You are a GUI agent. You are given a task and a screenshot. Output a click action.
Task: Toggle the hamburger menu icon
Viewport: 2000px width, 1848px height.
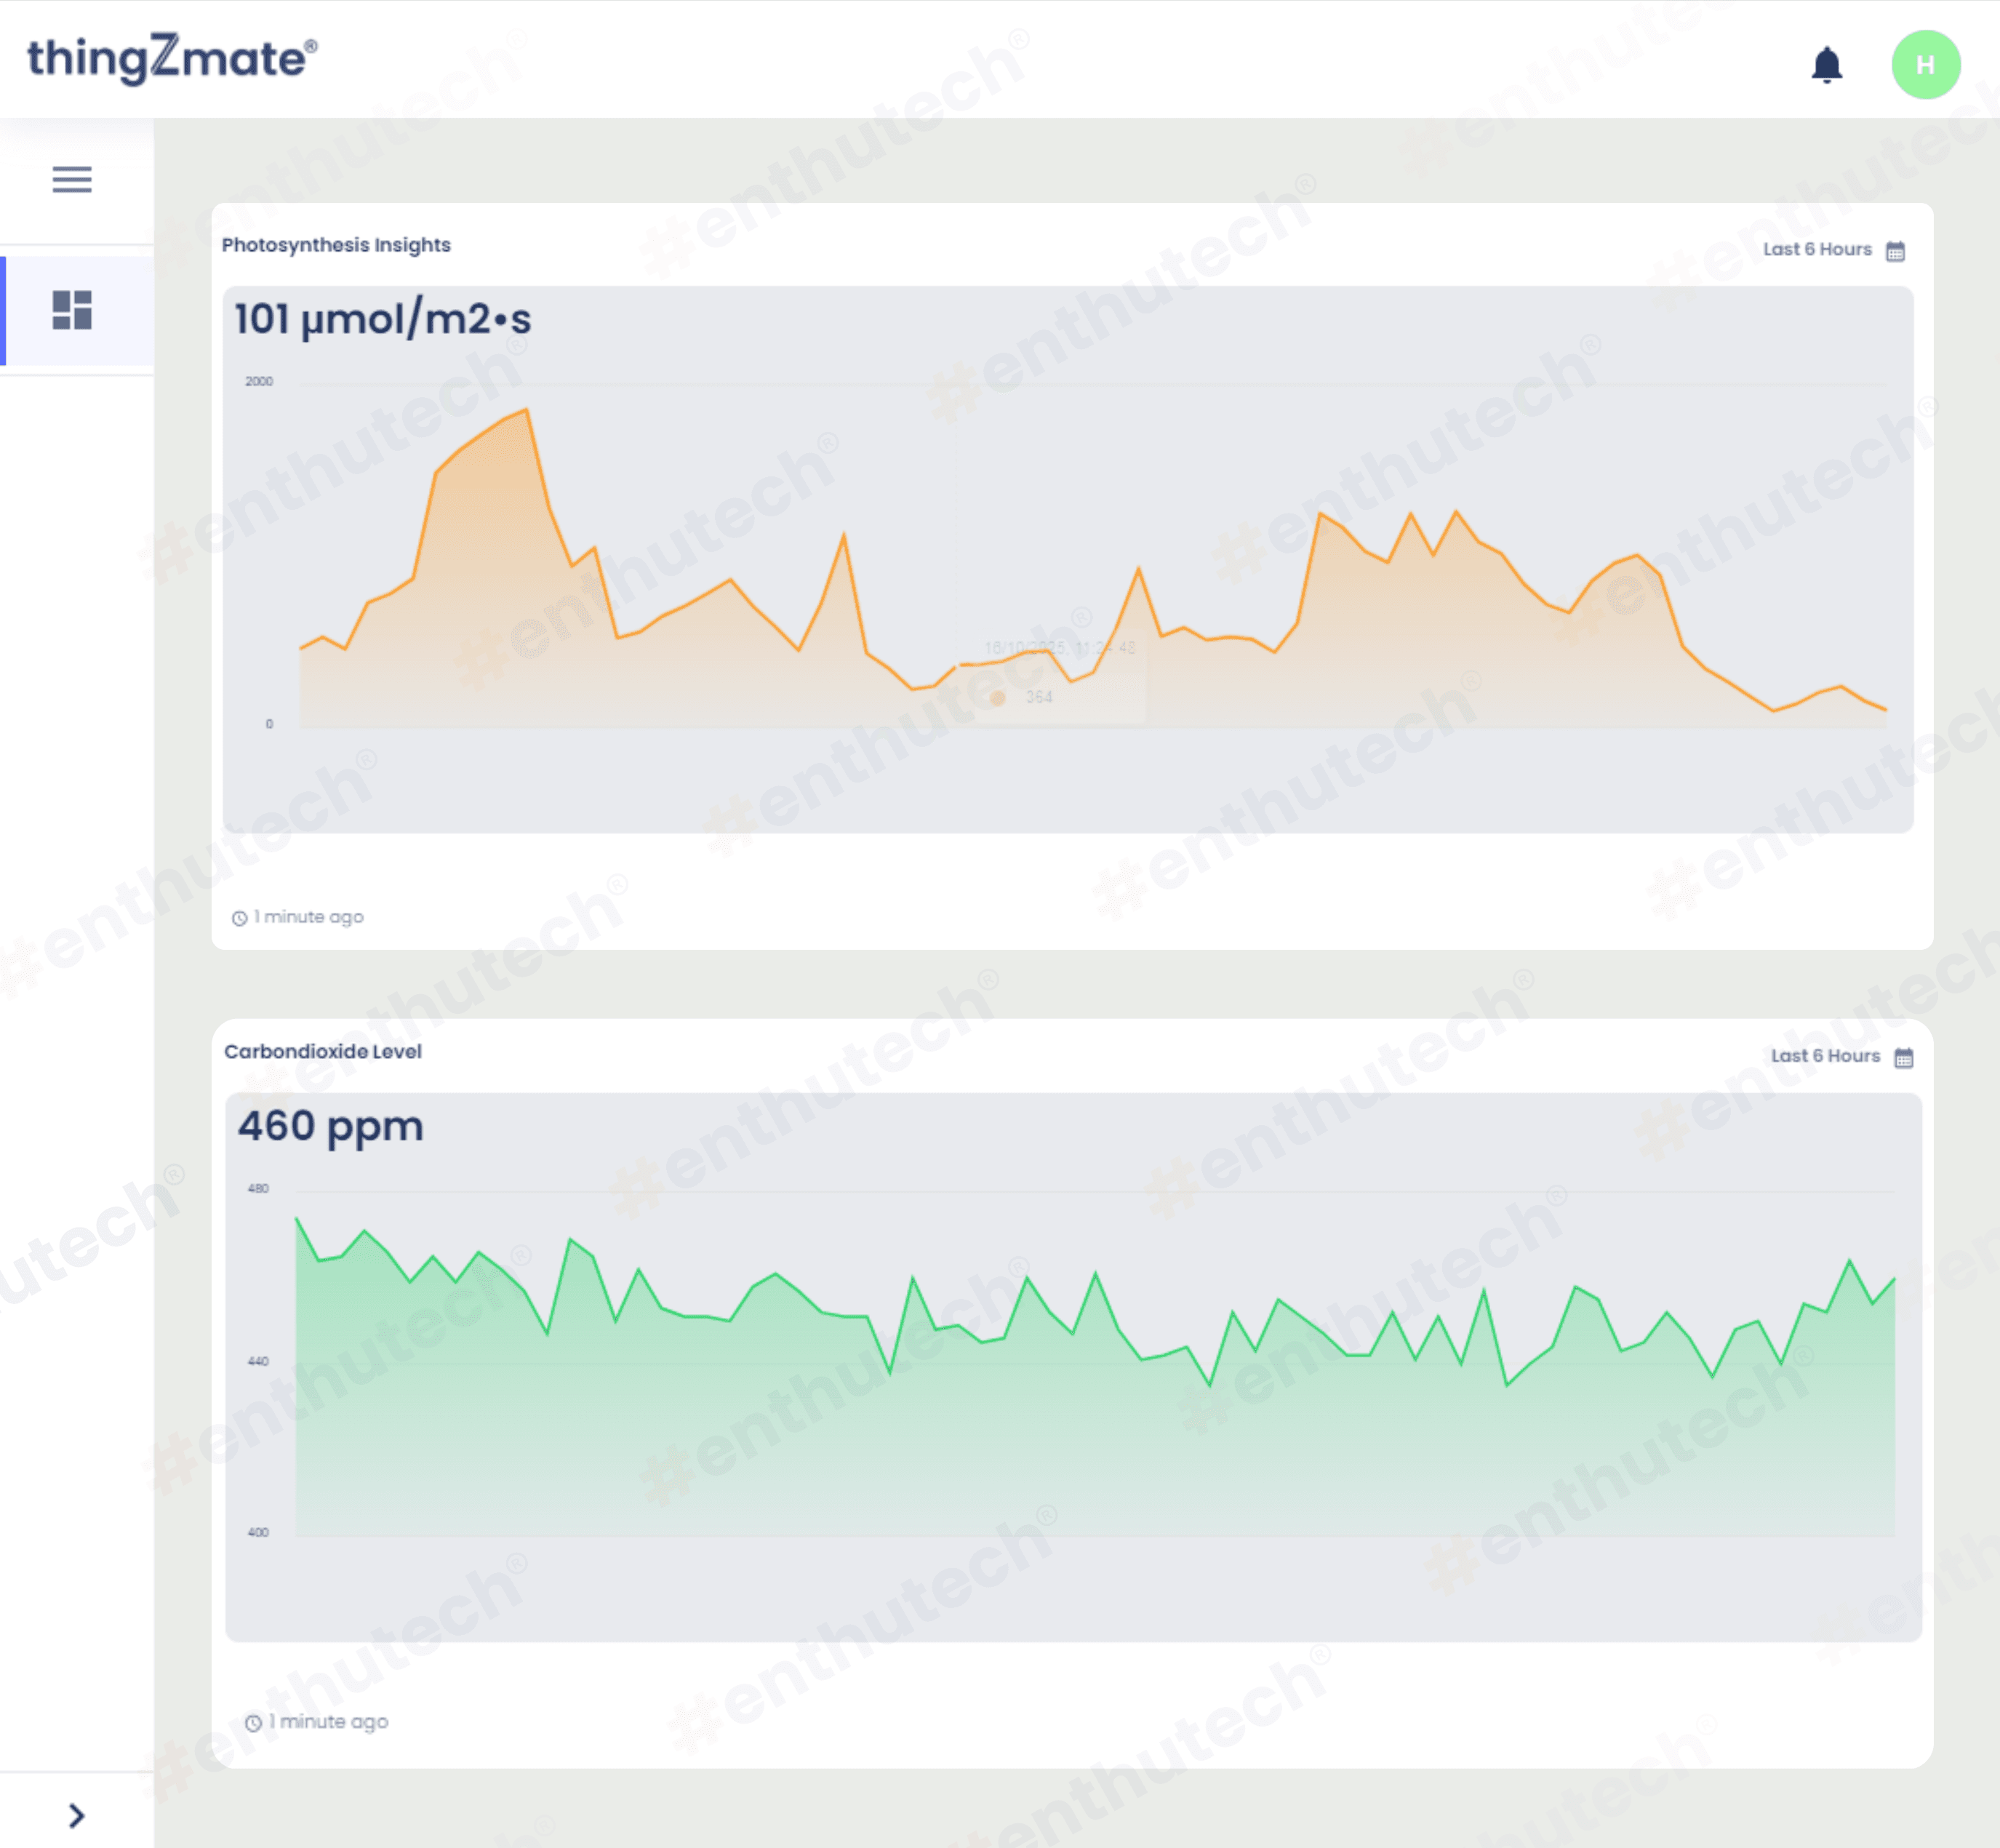click(72, 179)
